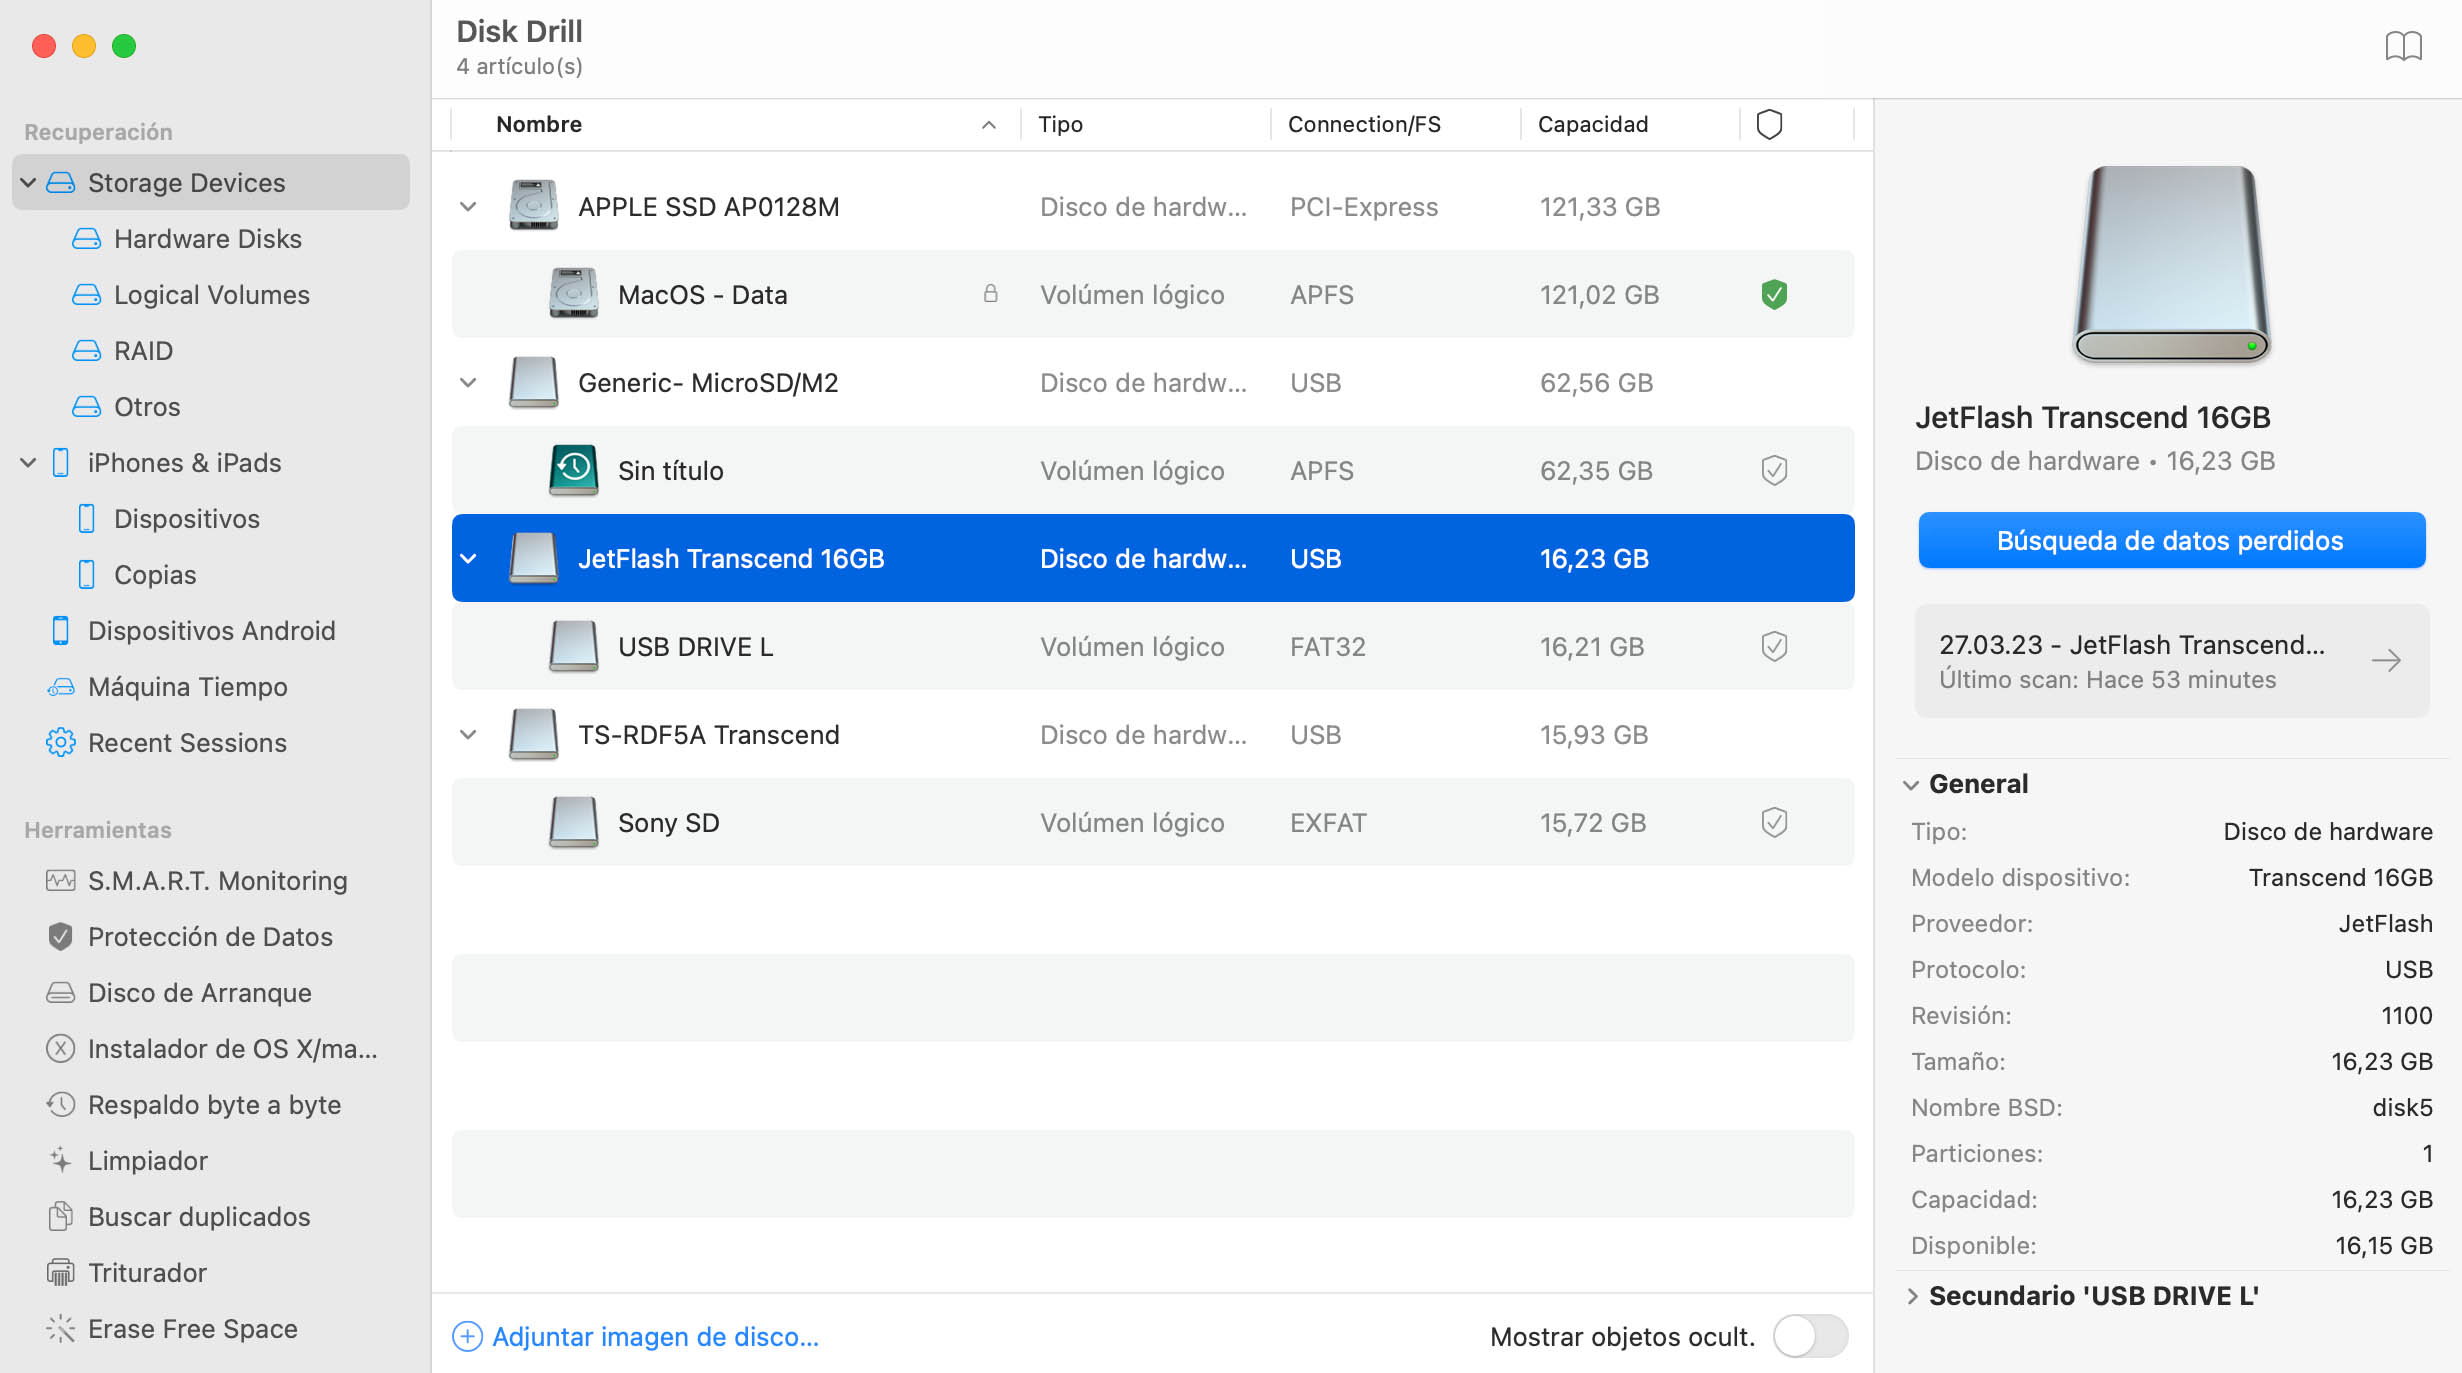Click the plus icon for Adjuntar imagen

point(467,1336)
